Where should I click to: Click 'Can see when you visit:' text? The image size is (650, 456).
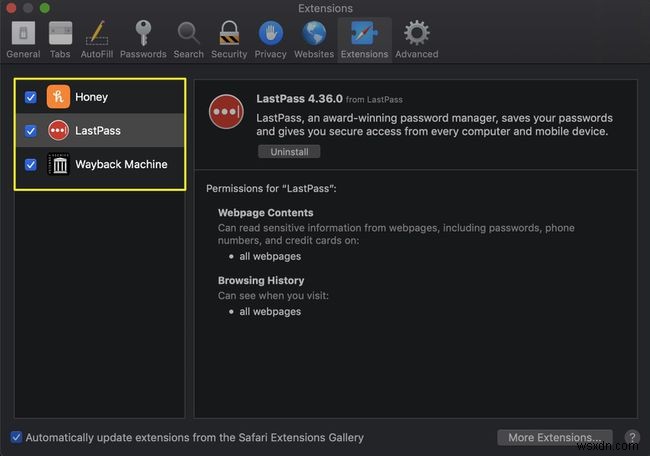273,296
